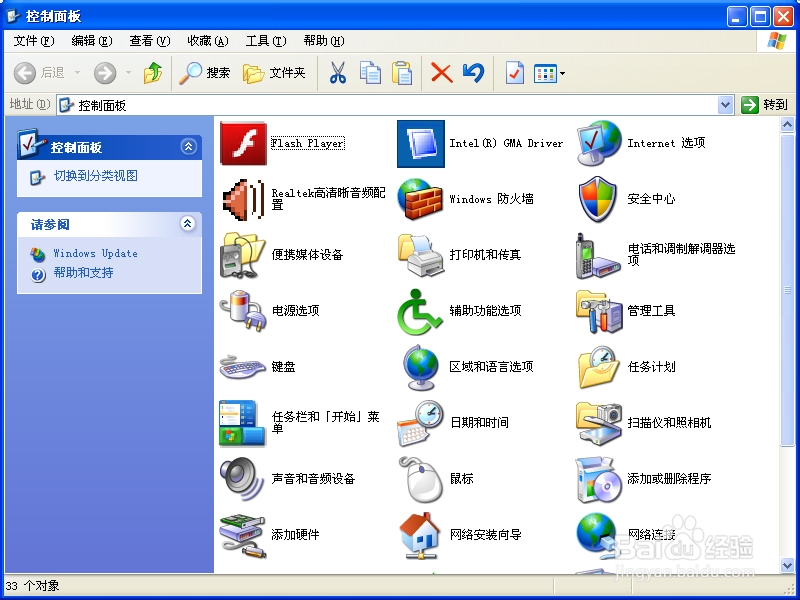Open the Internet 选项 icon
This screenshot has width=800, height=600.
click(x=599, y=143)
